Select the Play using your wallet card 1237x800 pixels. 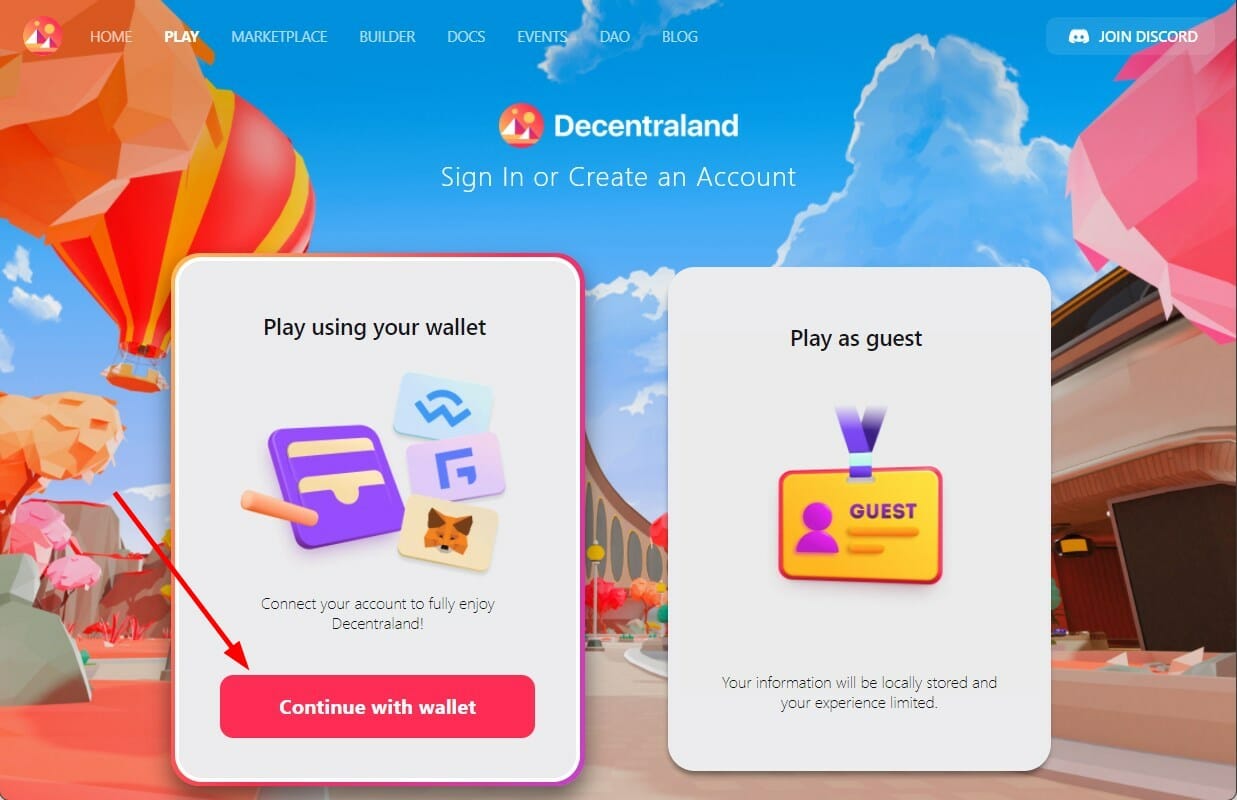(x=377, y=519)
